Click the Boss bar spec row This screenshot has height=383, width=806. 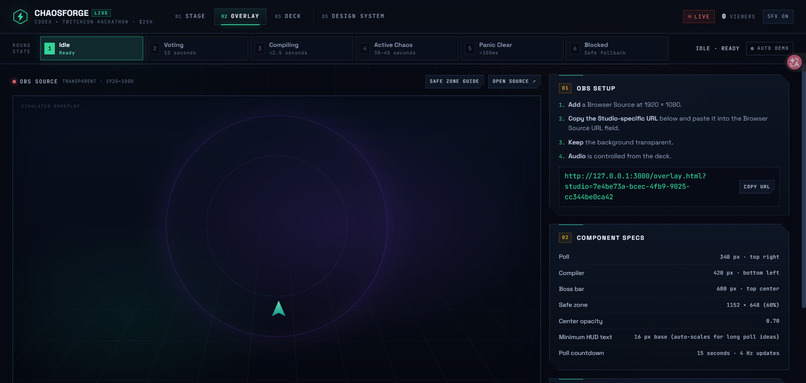coord(669,289)
